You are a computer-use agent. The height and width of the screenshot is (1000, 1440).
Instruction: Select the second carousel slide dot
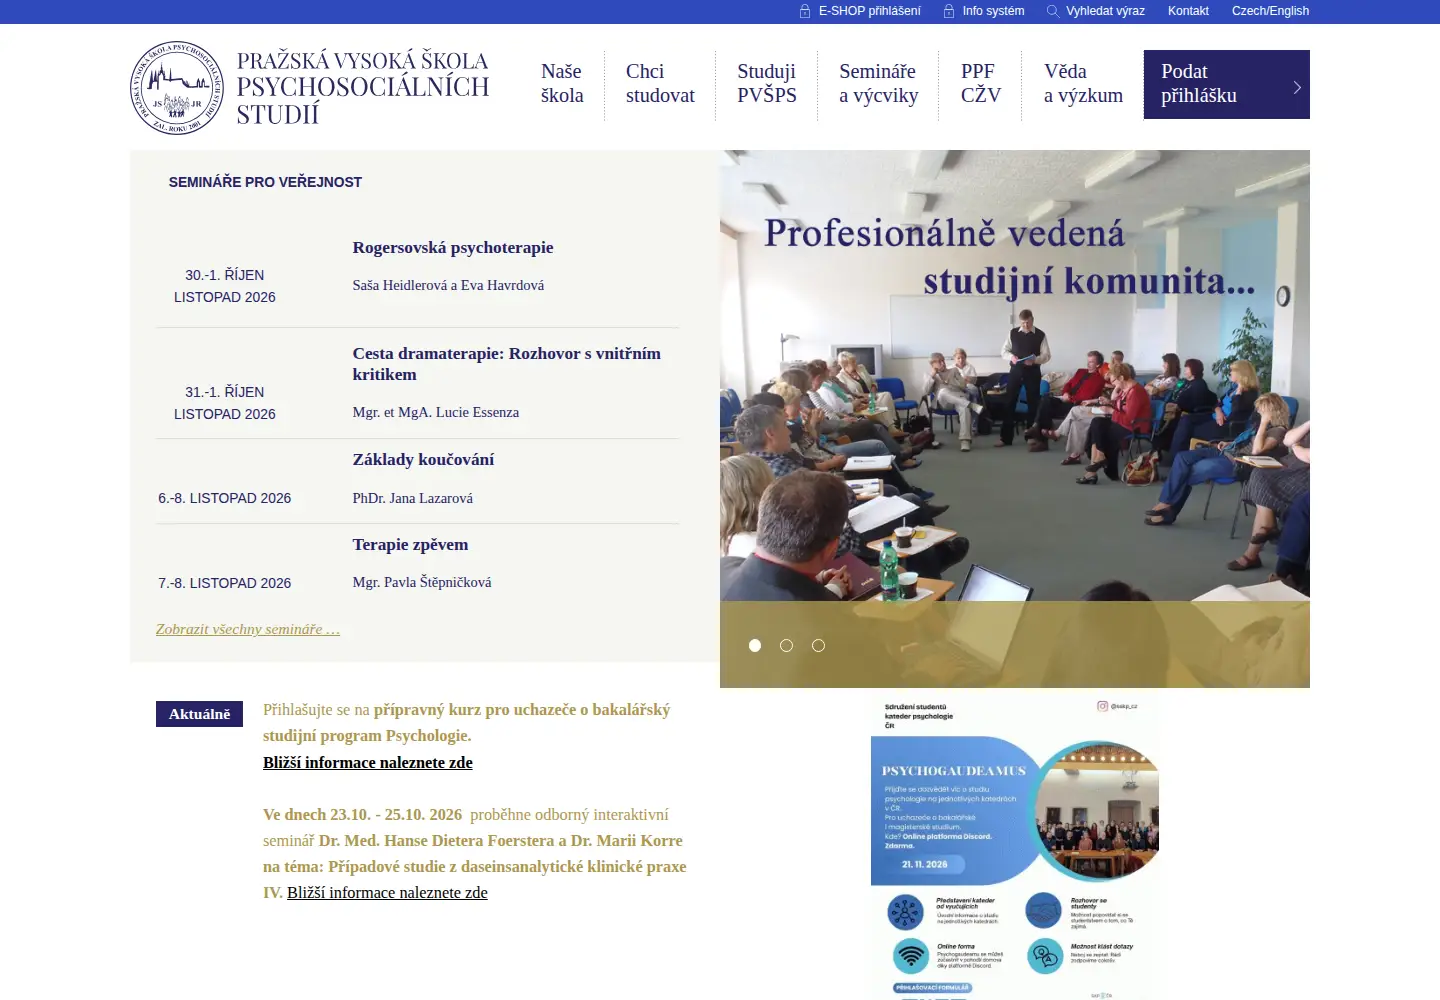pos(786,645)
